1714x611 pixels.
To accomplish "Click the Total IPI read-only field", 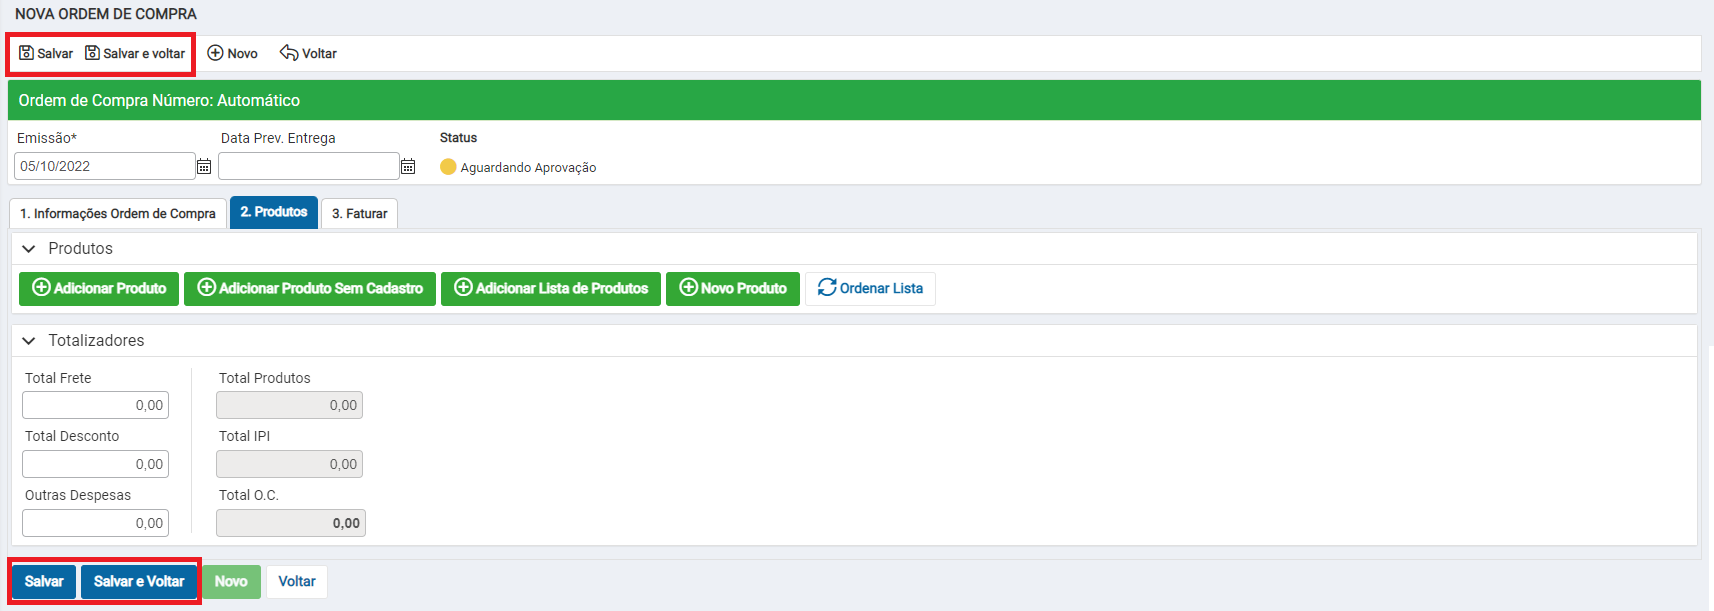I will 289,464.
